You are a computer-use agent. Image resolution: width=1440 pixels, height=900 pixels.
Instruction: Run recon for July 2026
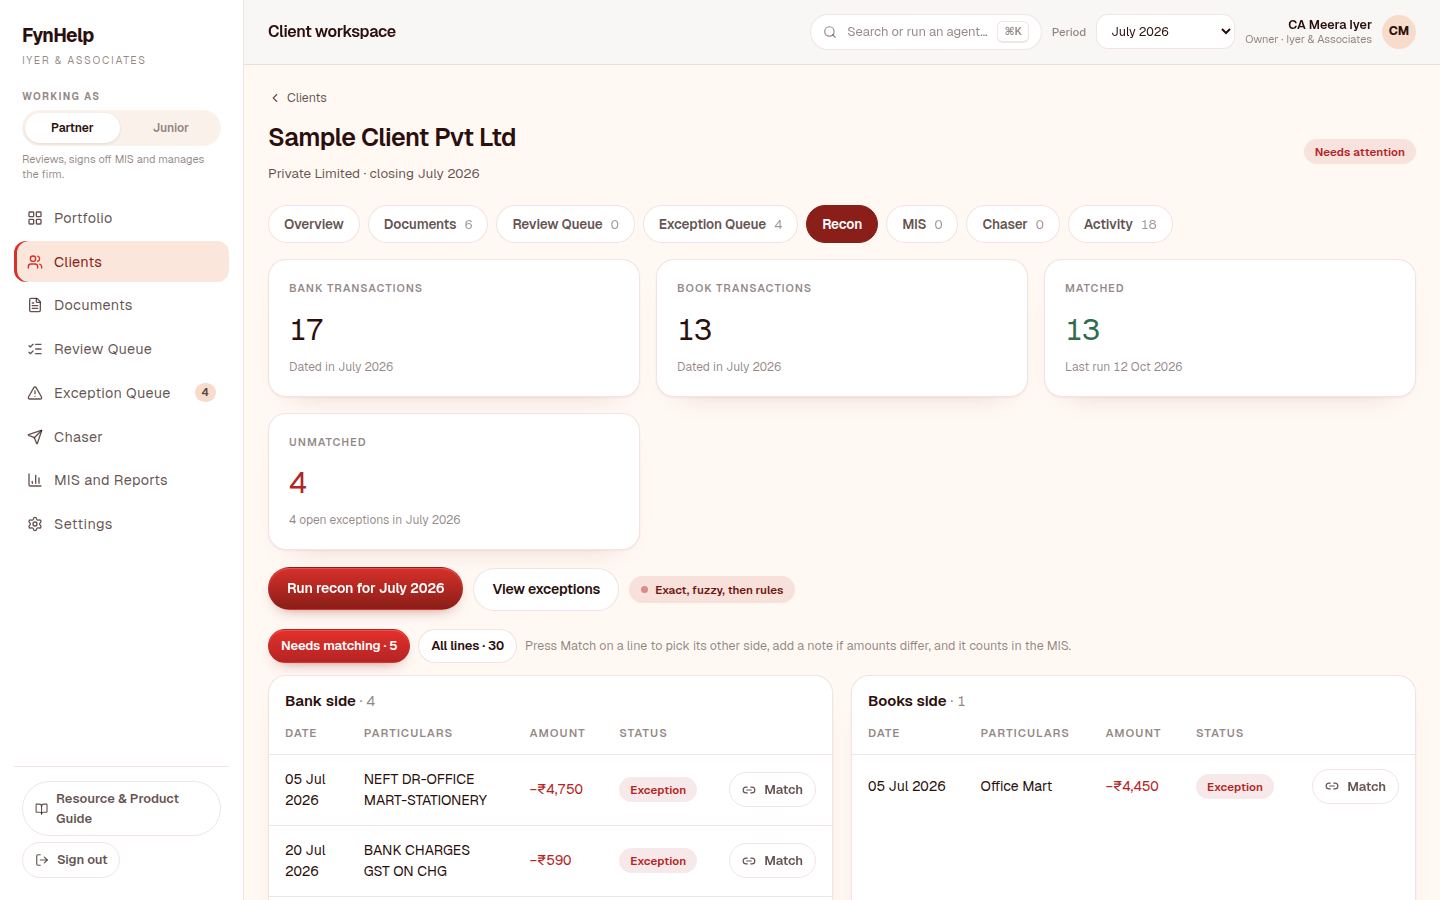coord(365,589)
